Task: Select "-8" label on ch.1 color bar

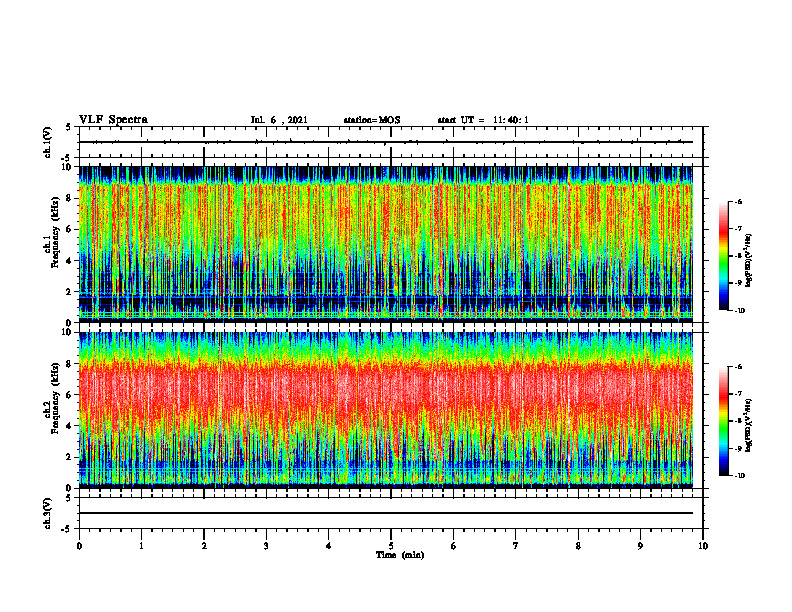Action: 738,256
